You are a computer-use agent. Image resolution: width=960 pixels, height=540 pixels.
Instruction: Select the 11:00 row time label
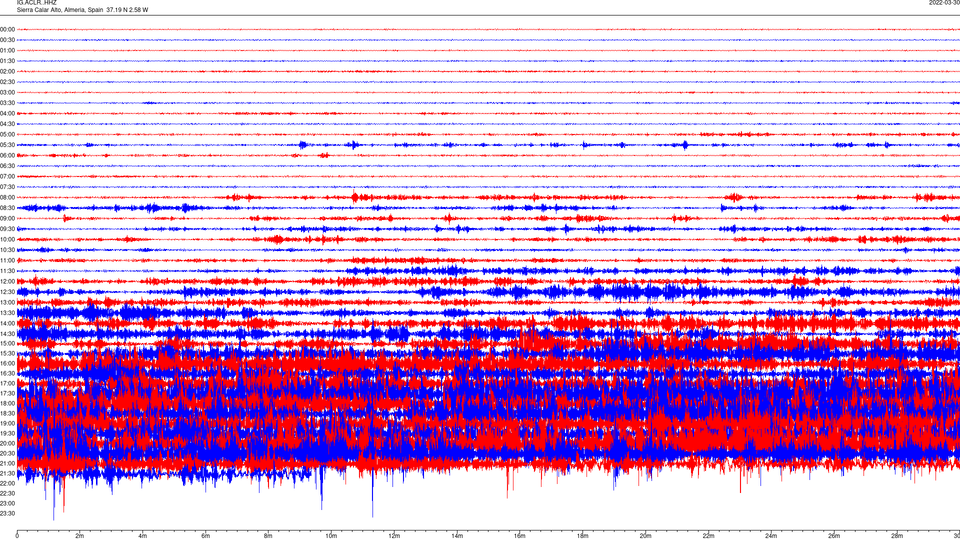7,260
